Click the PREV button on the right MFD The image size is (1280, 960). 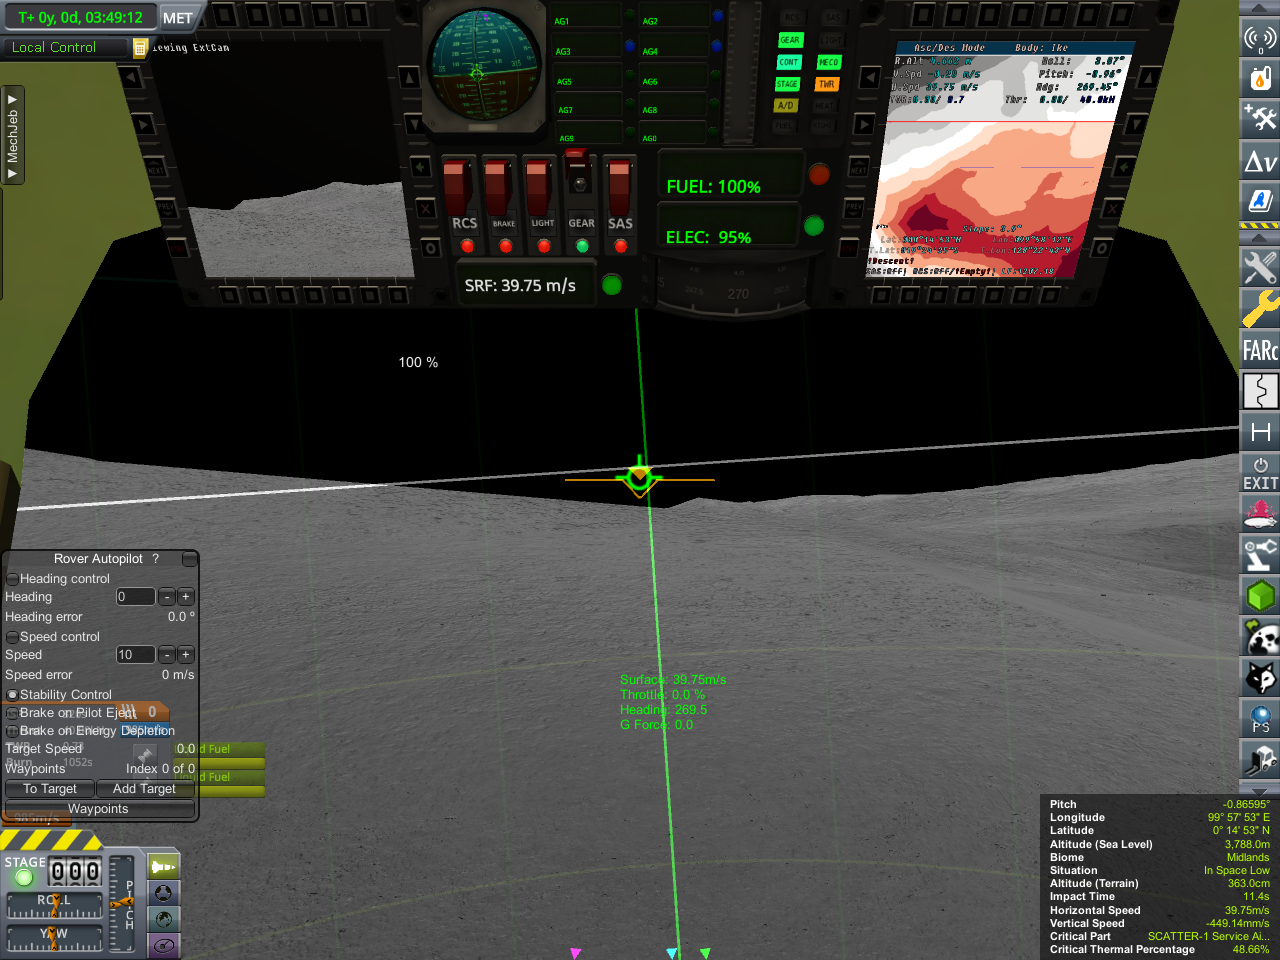tap(854, 209)
